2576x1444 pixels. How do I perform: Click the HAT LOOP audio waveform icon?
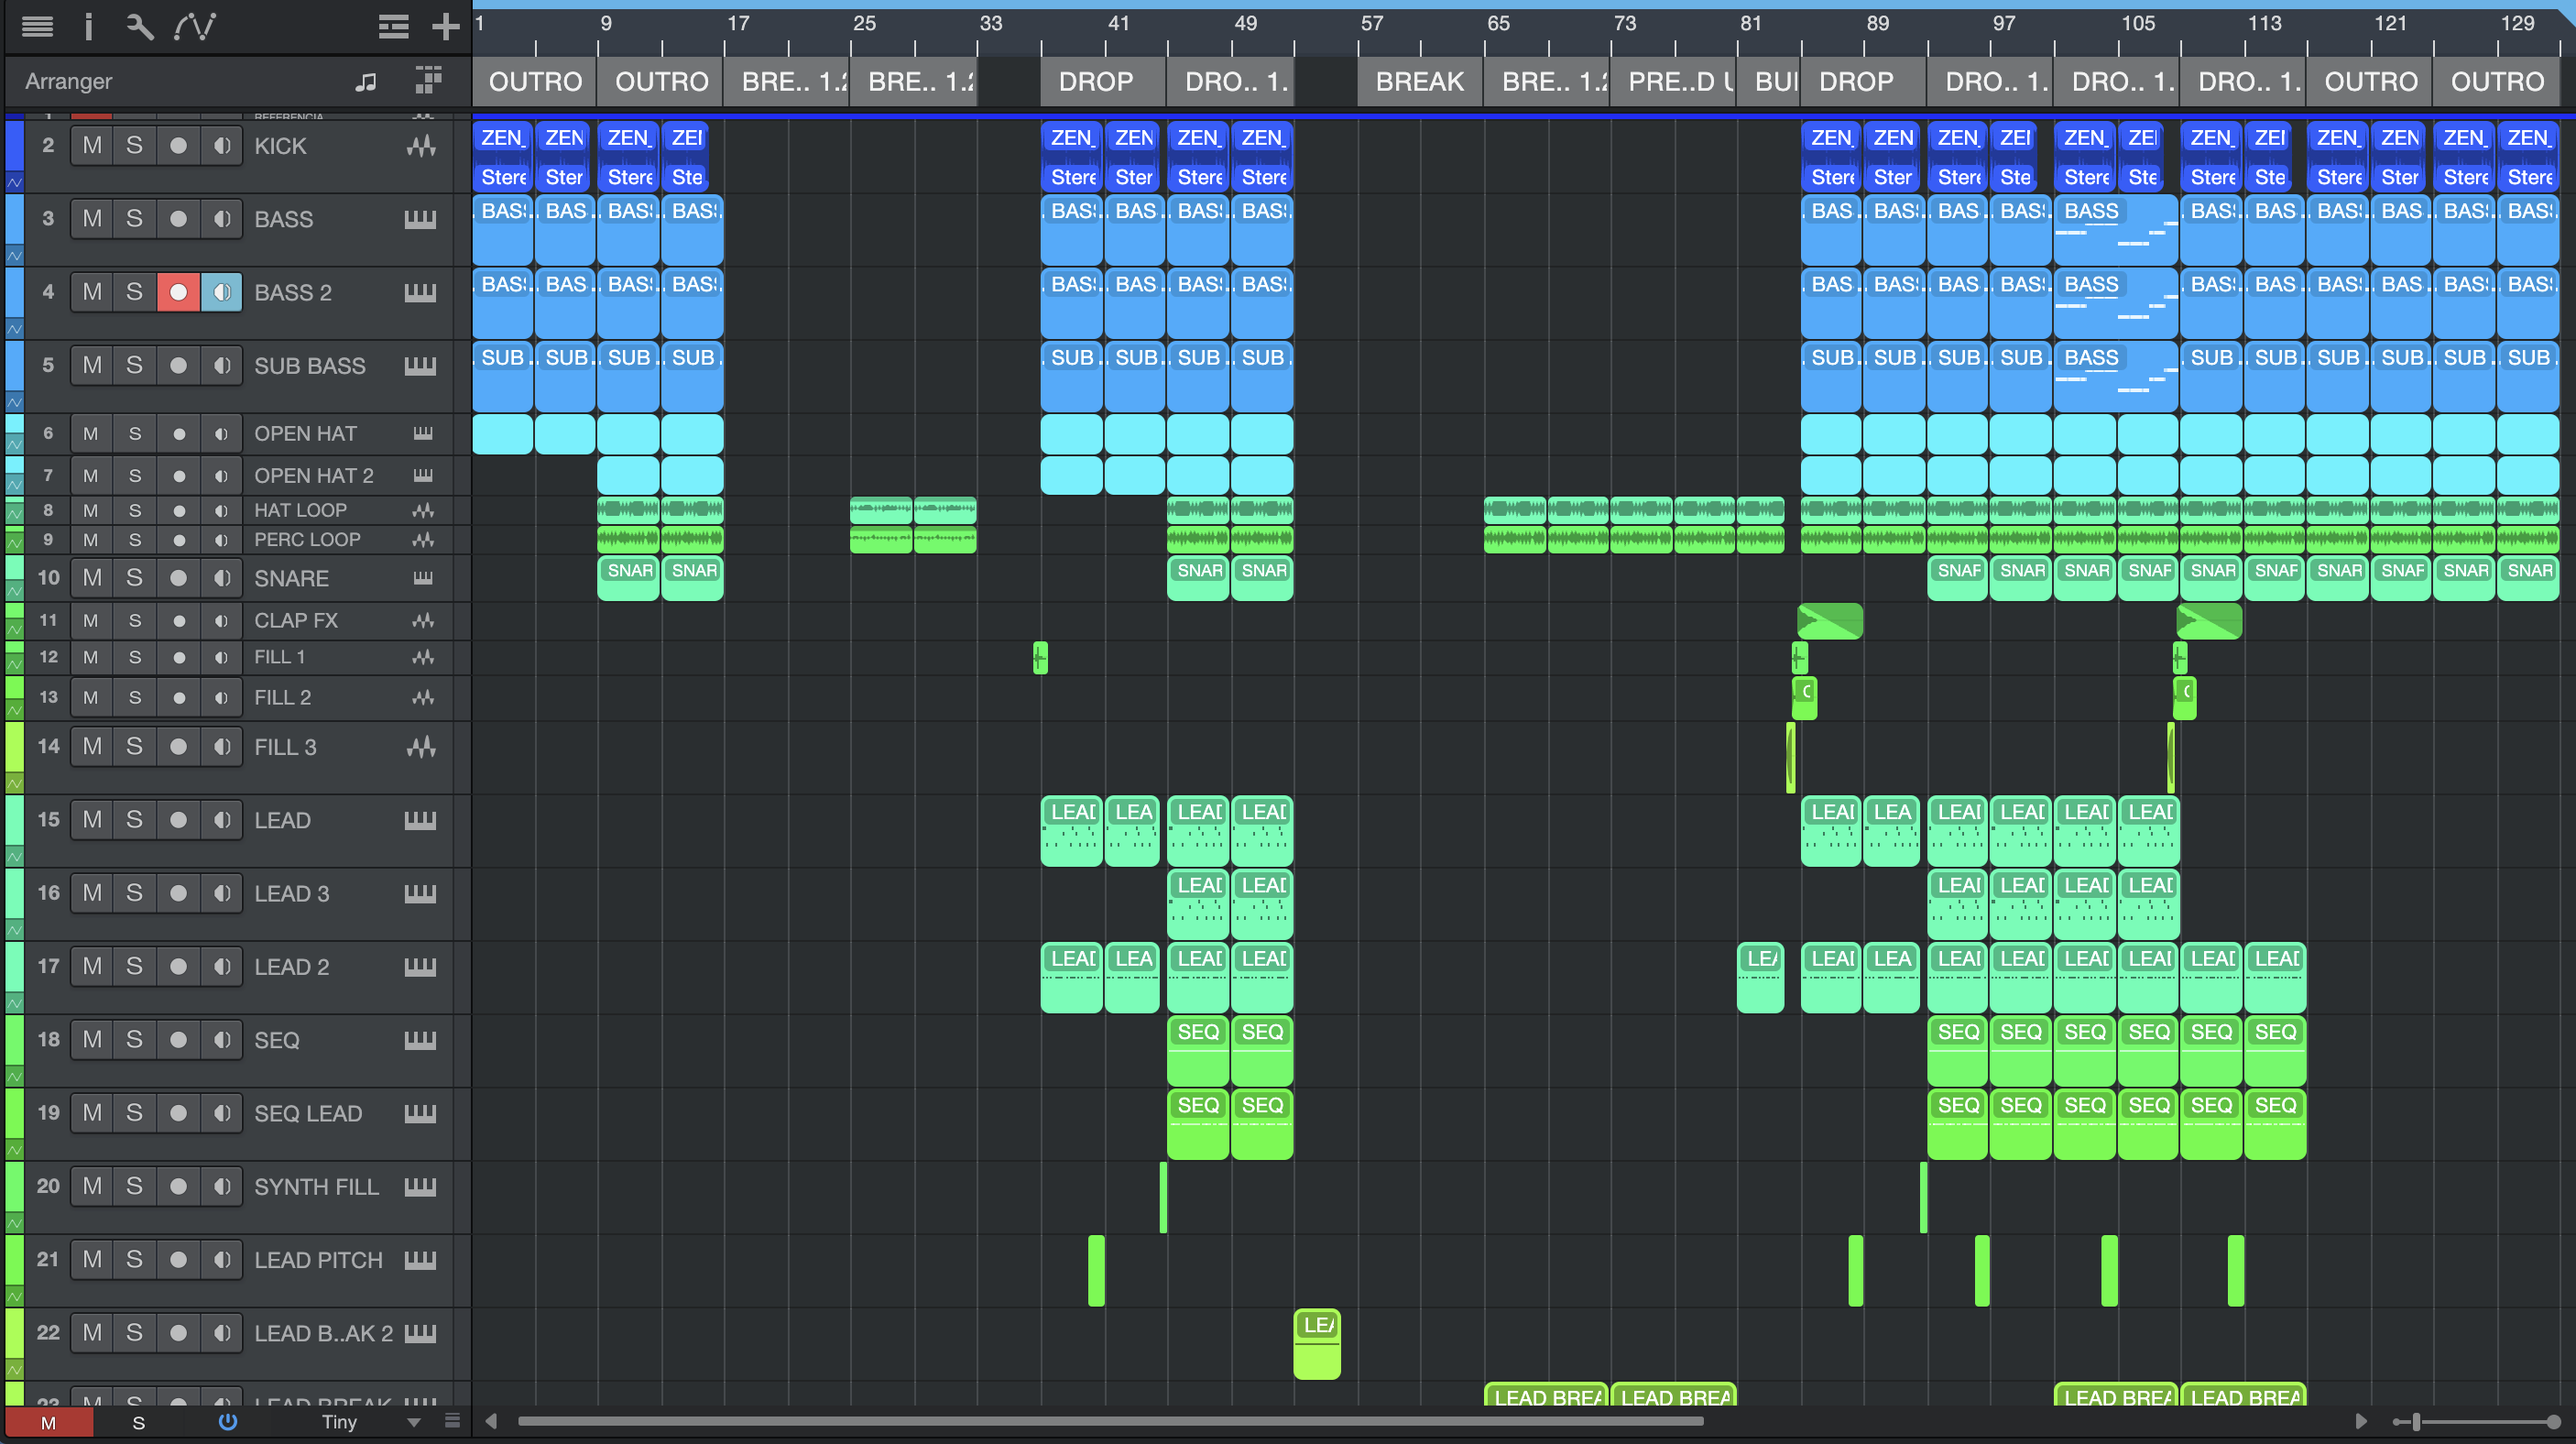423,510
